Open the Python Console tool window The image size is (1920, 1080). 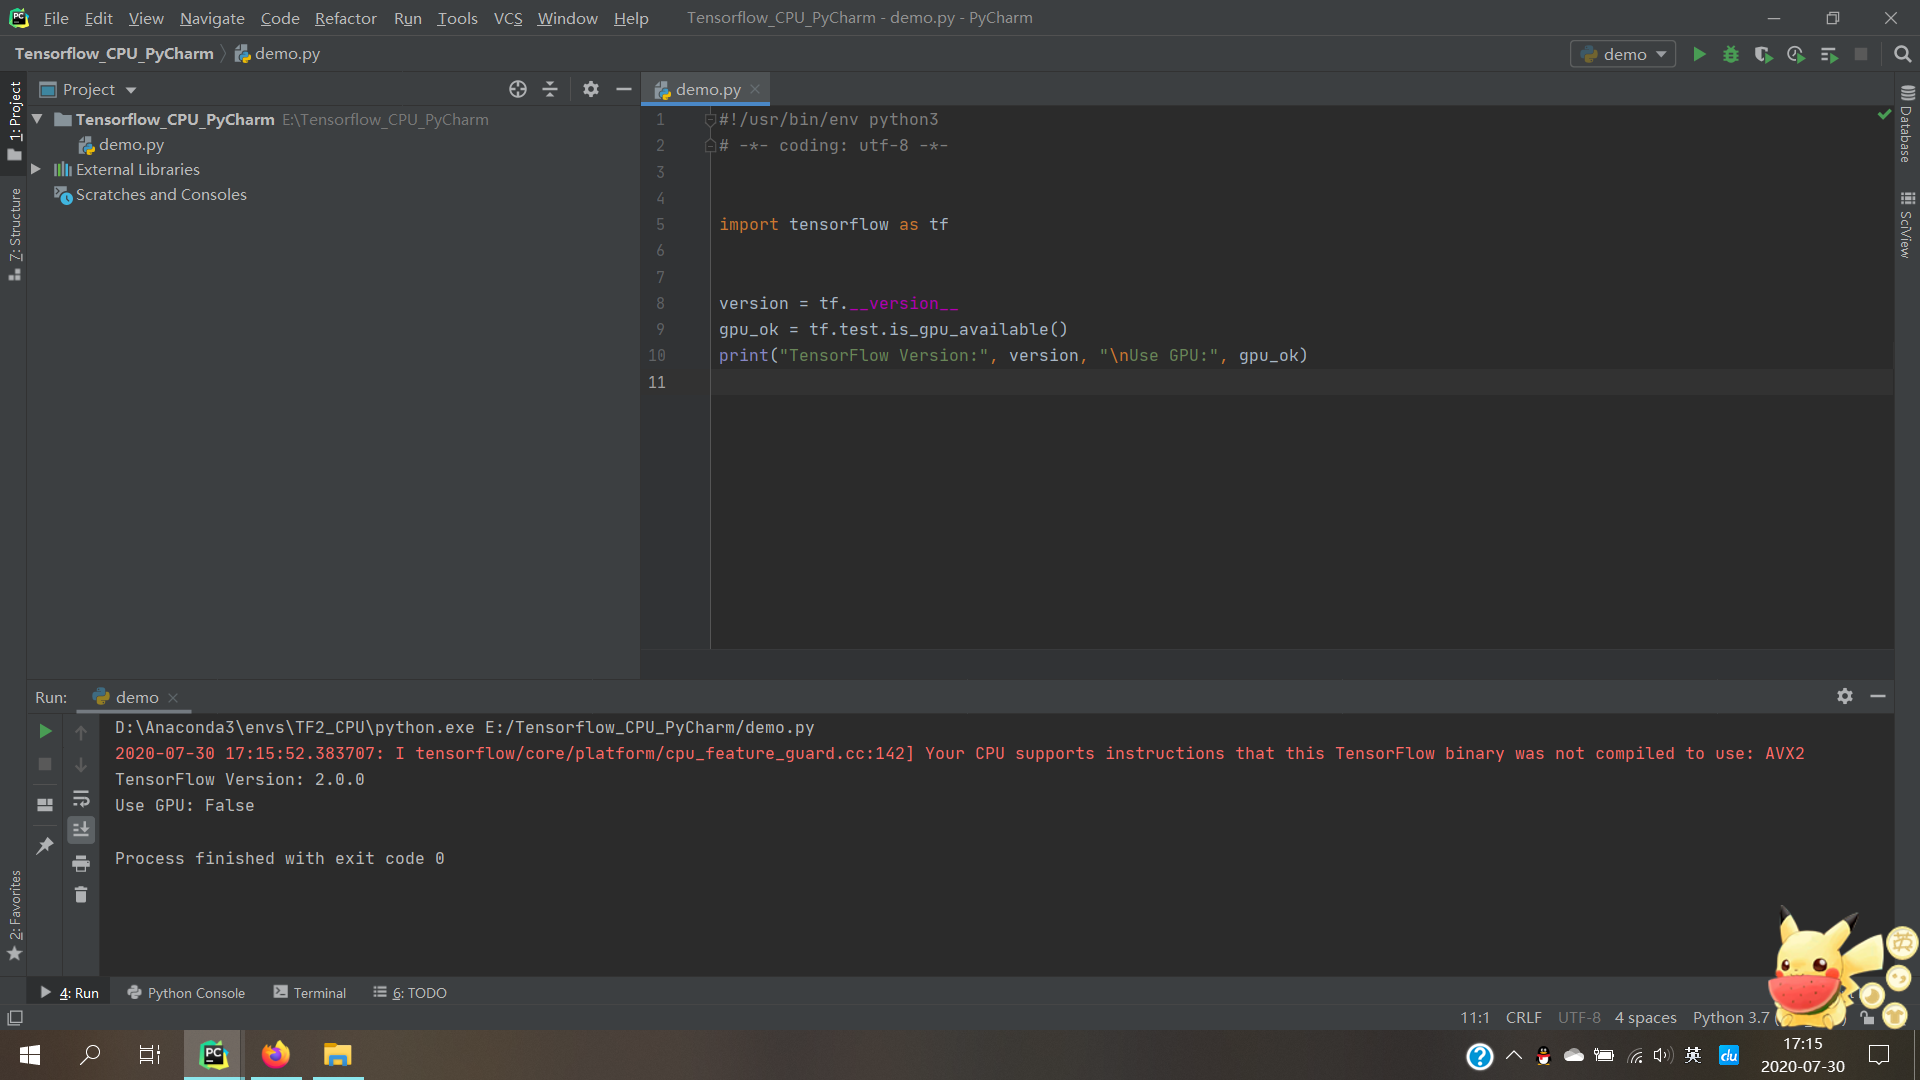(x=186, y=992)
